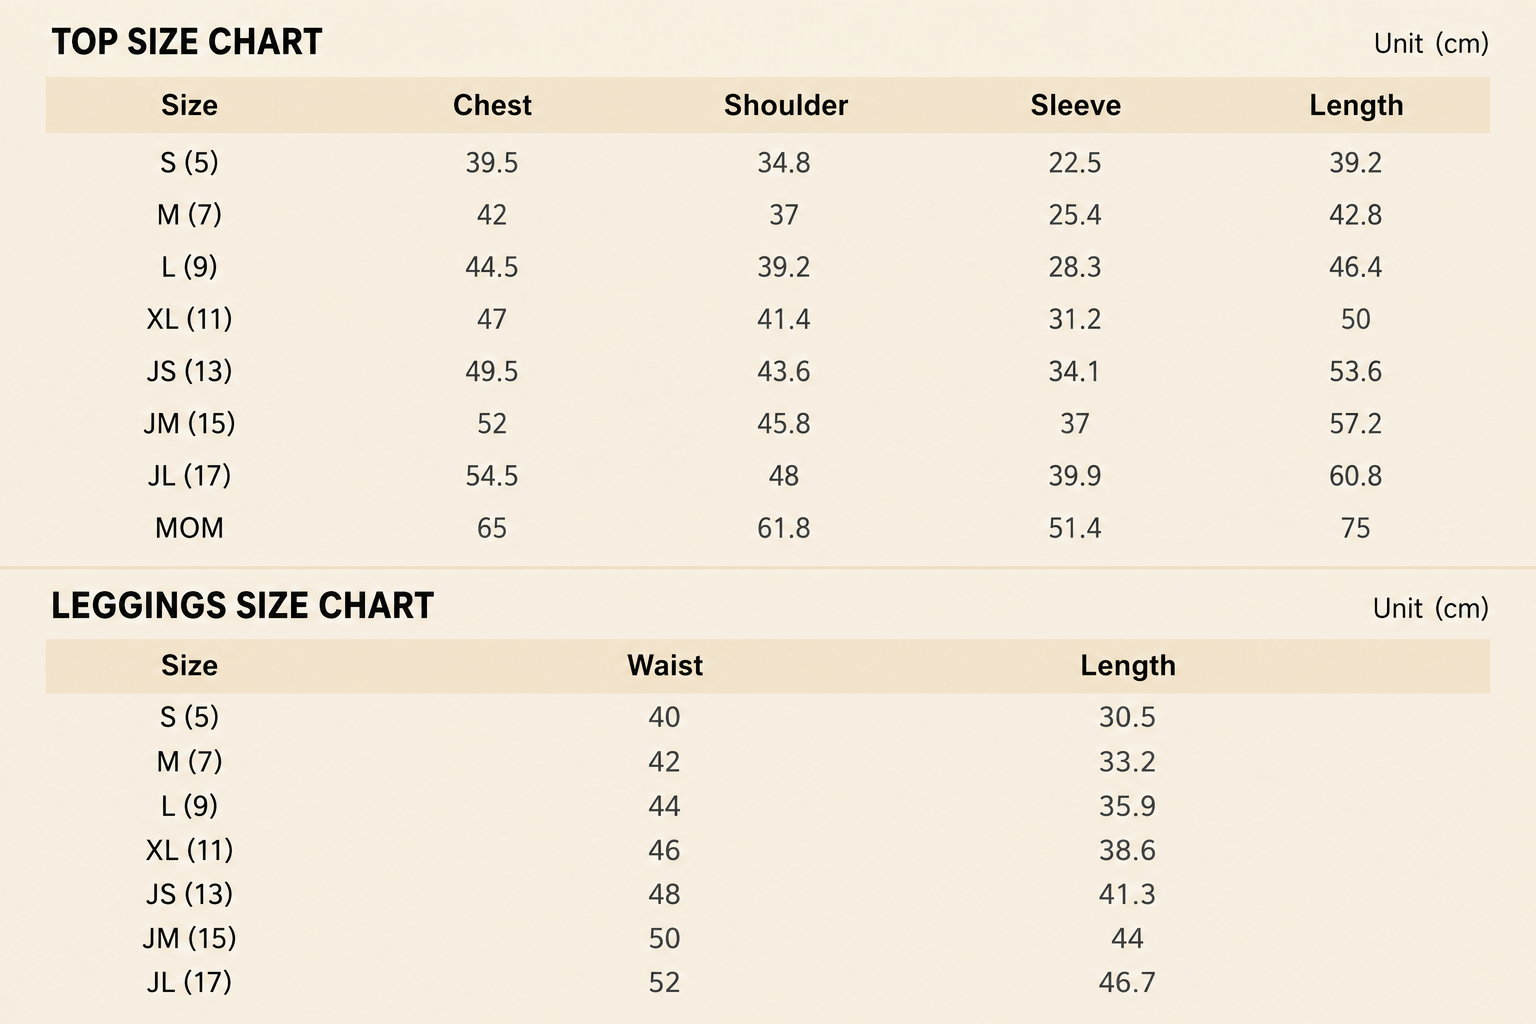Image resolution: width=1536 pixels, height=1024 pixels.
Task: Click the TOP SIZE CHART heading
Action: (187, 42)
